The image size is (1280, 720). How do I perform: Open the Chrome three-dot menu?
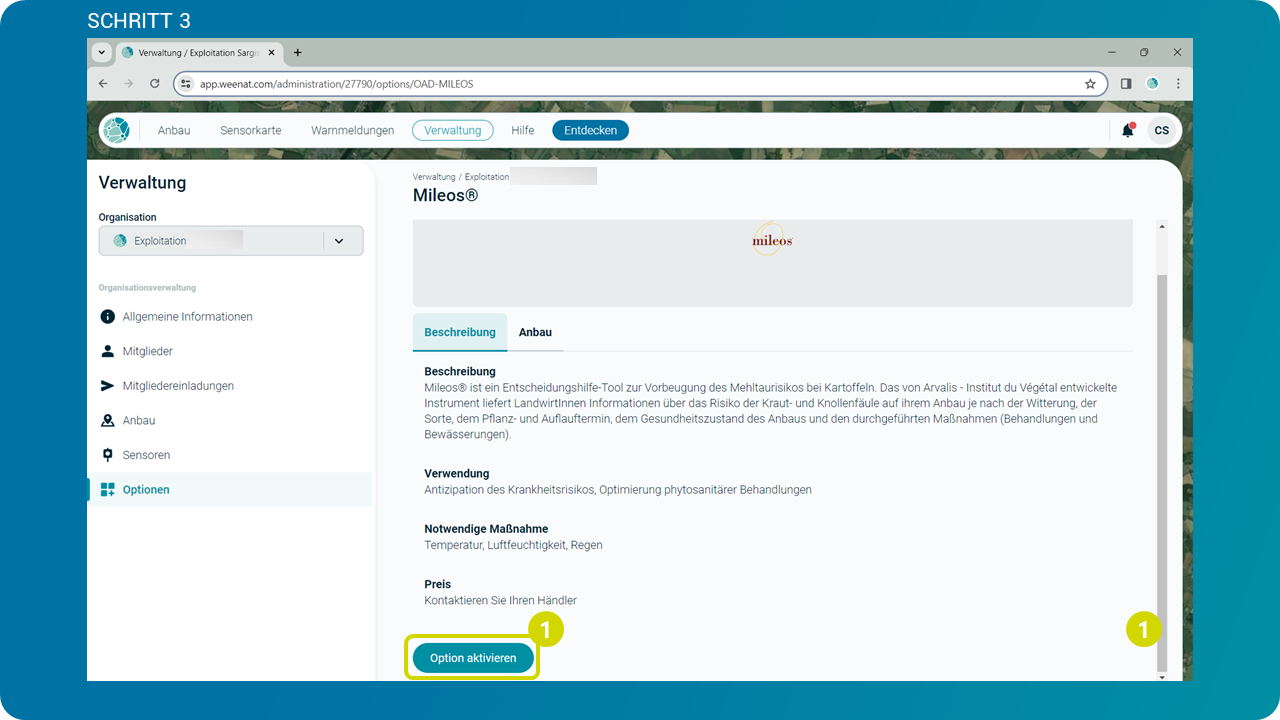[x=1178, y=84]
